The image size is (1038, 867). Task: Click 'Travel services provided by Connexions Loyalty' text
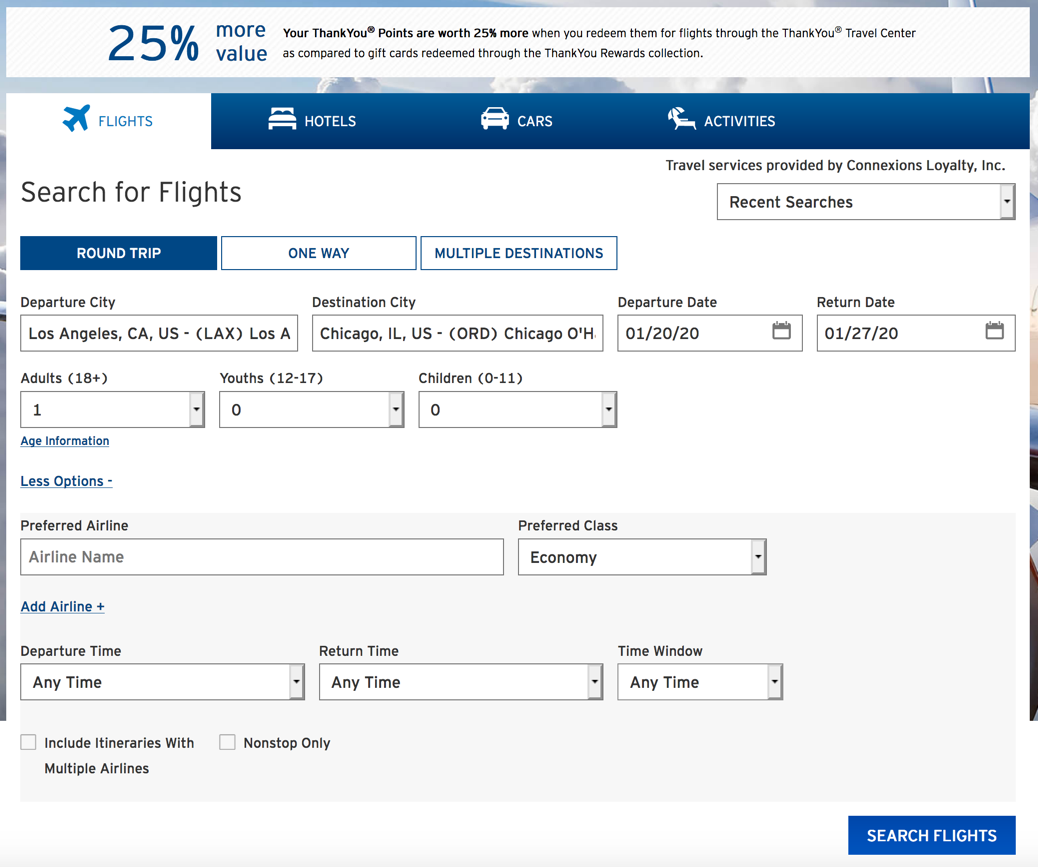click(x=835, y=165)
